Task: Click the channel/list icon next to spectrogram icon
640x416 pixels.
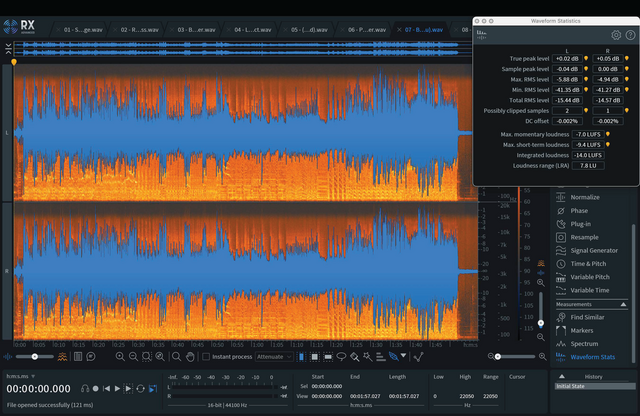Action: pos(78,356)
